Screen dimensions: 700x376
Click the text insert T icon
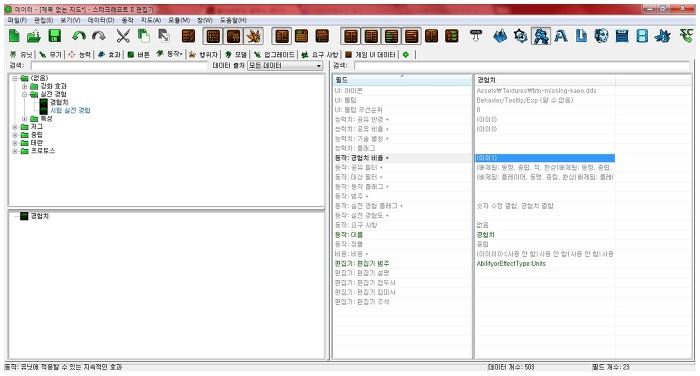(x=476, y=36)
